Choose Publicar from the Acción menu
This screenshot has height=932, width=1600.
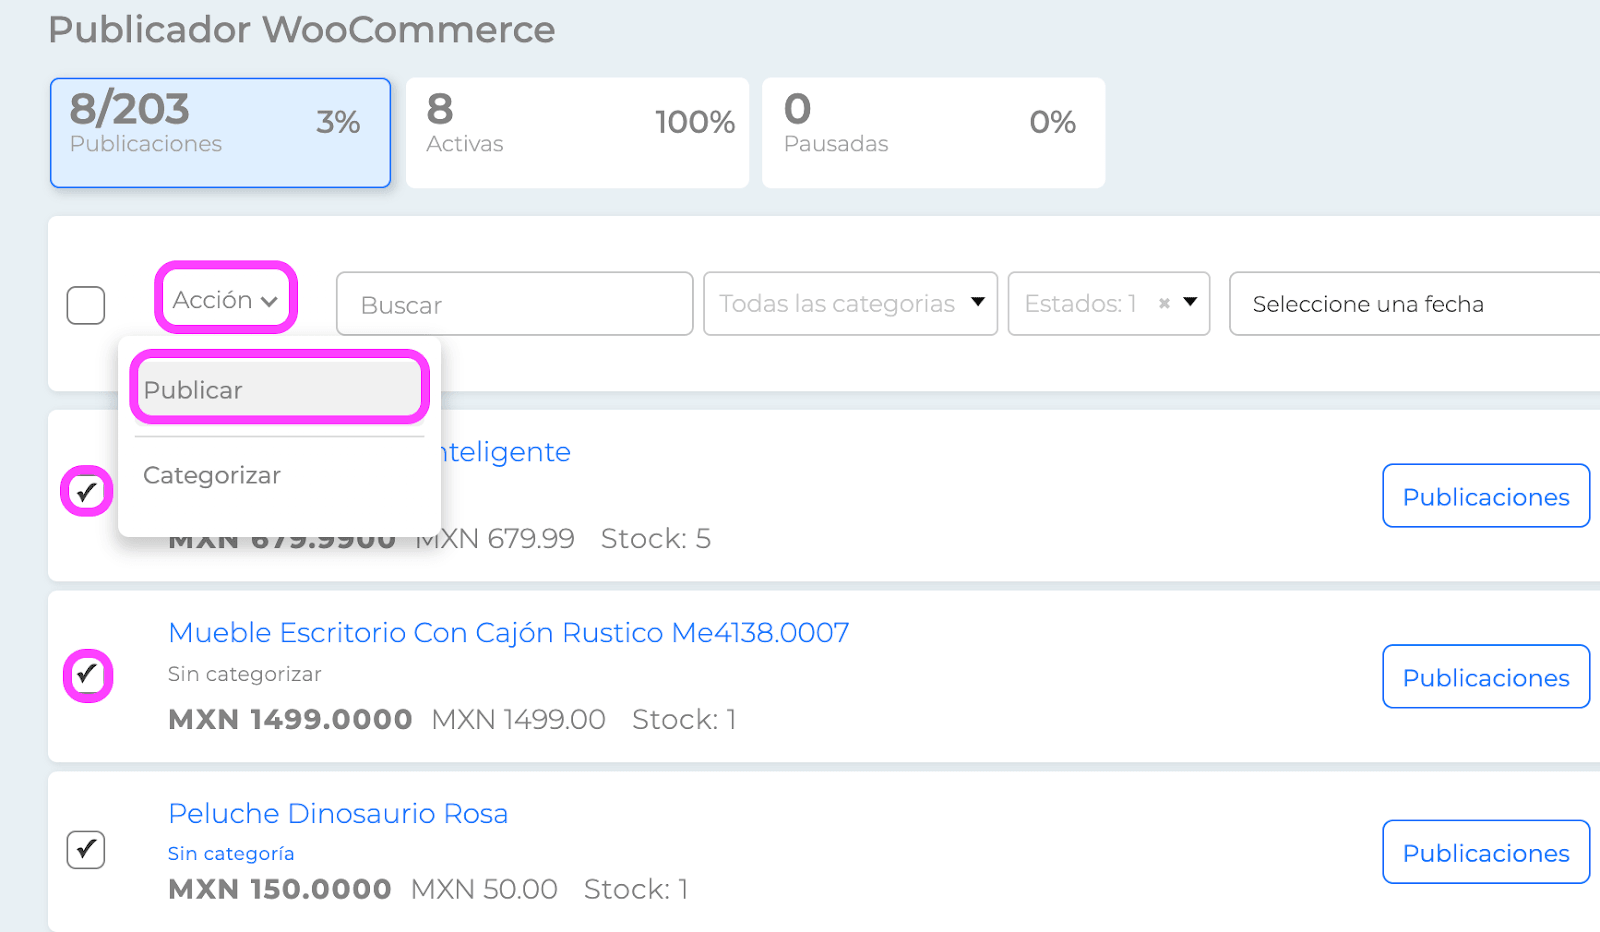click(x=279, y=388)
